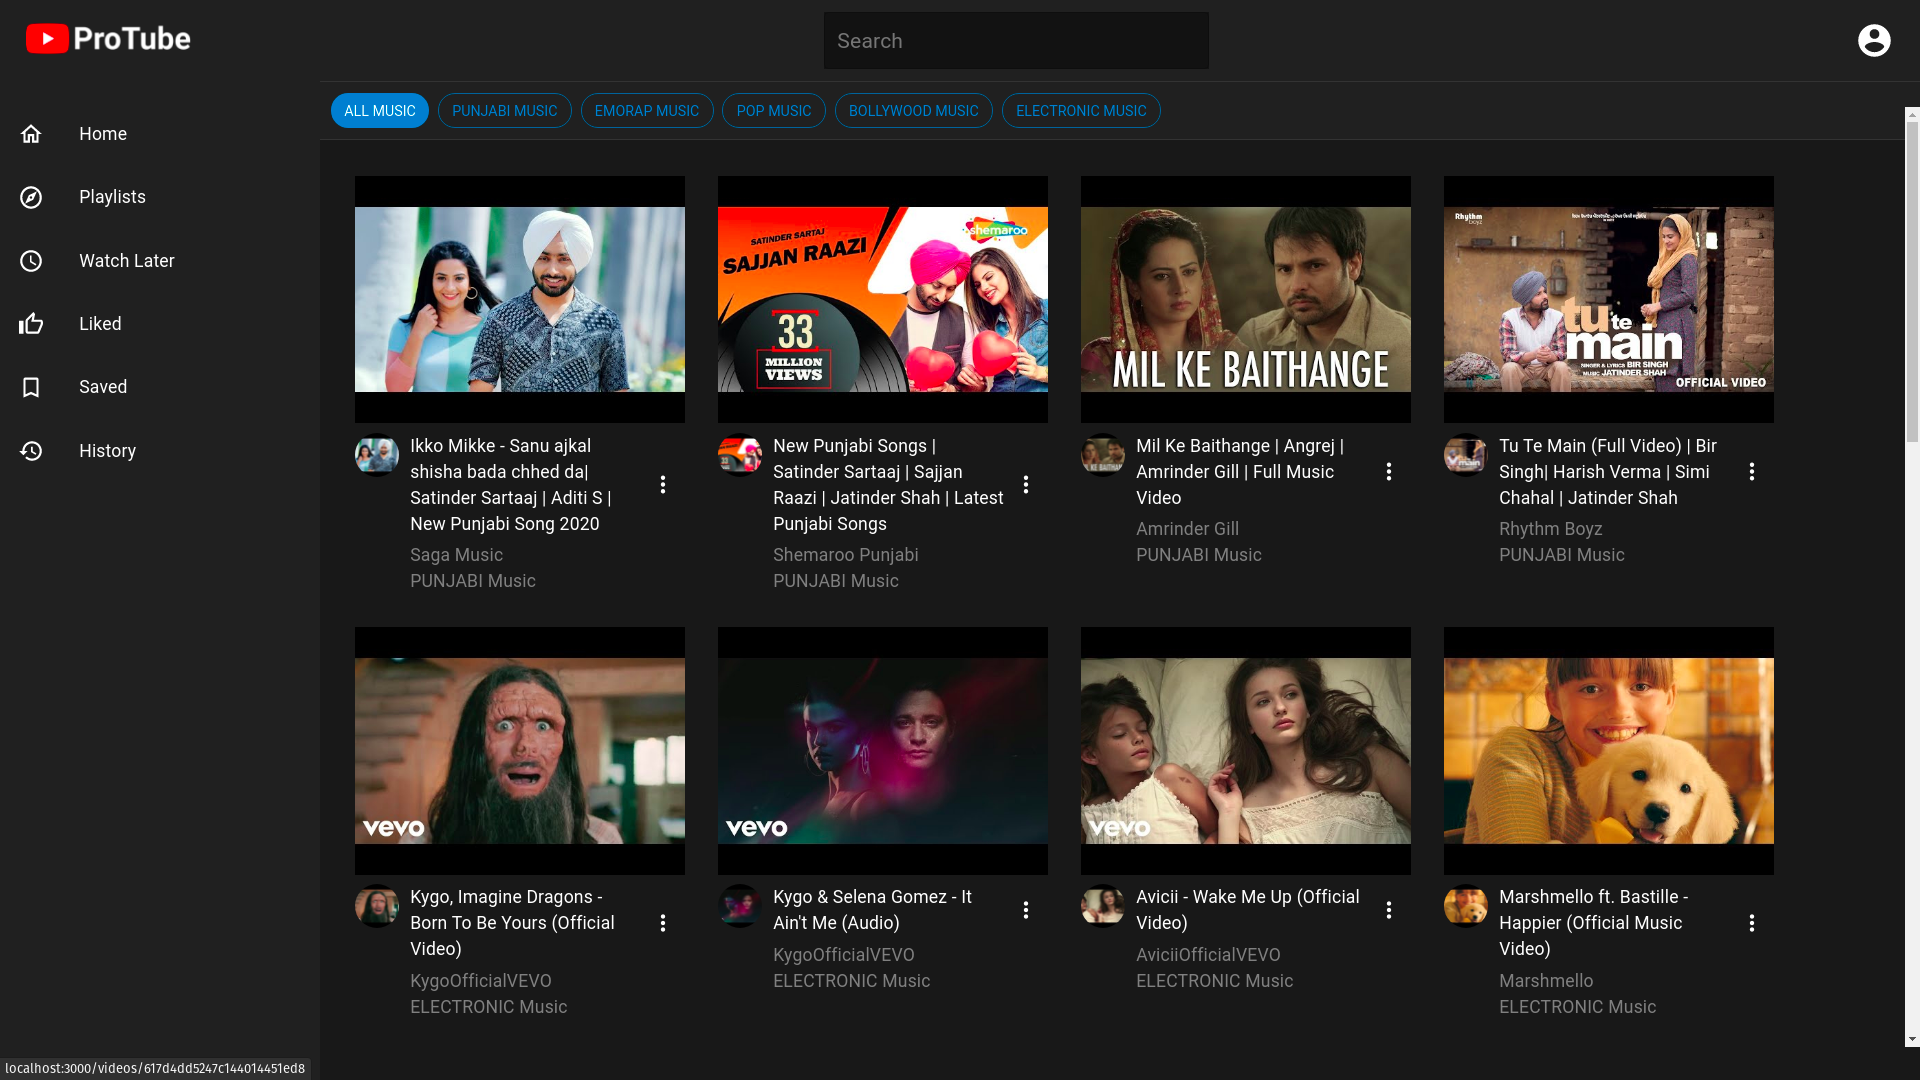Click Shemaroo Punjabi channel avatar
Screen dimensions: 1920x1080
pos(740,455)
